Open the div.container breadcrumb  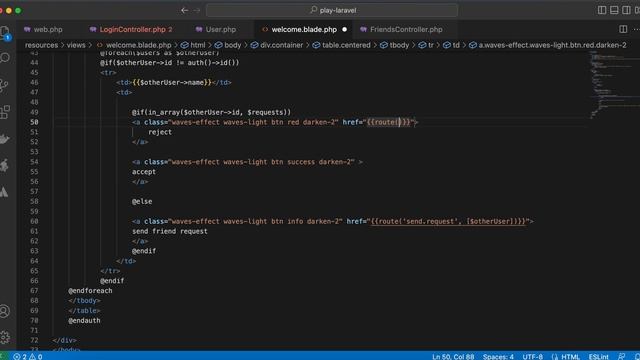277,45
